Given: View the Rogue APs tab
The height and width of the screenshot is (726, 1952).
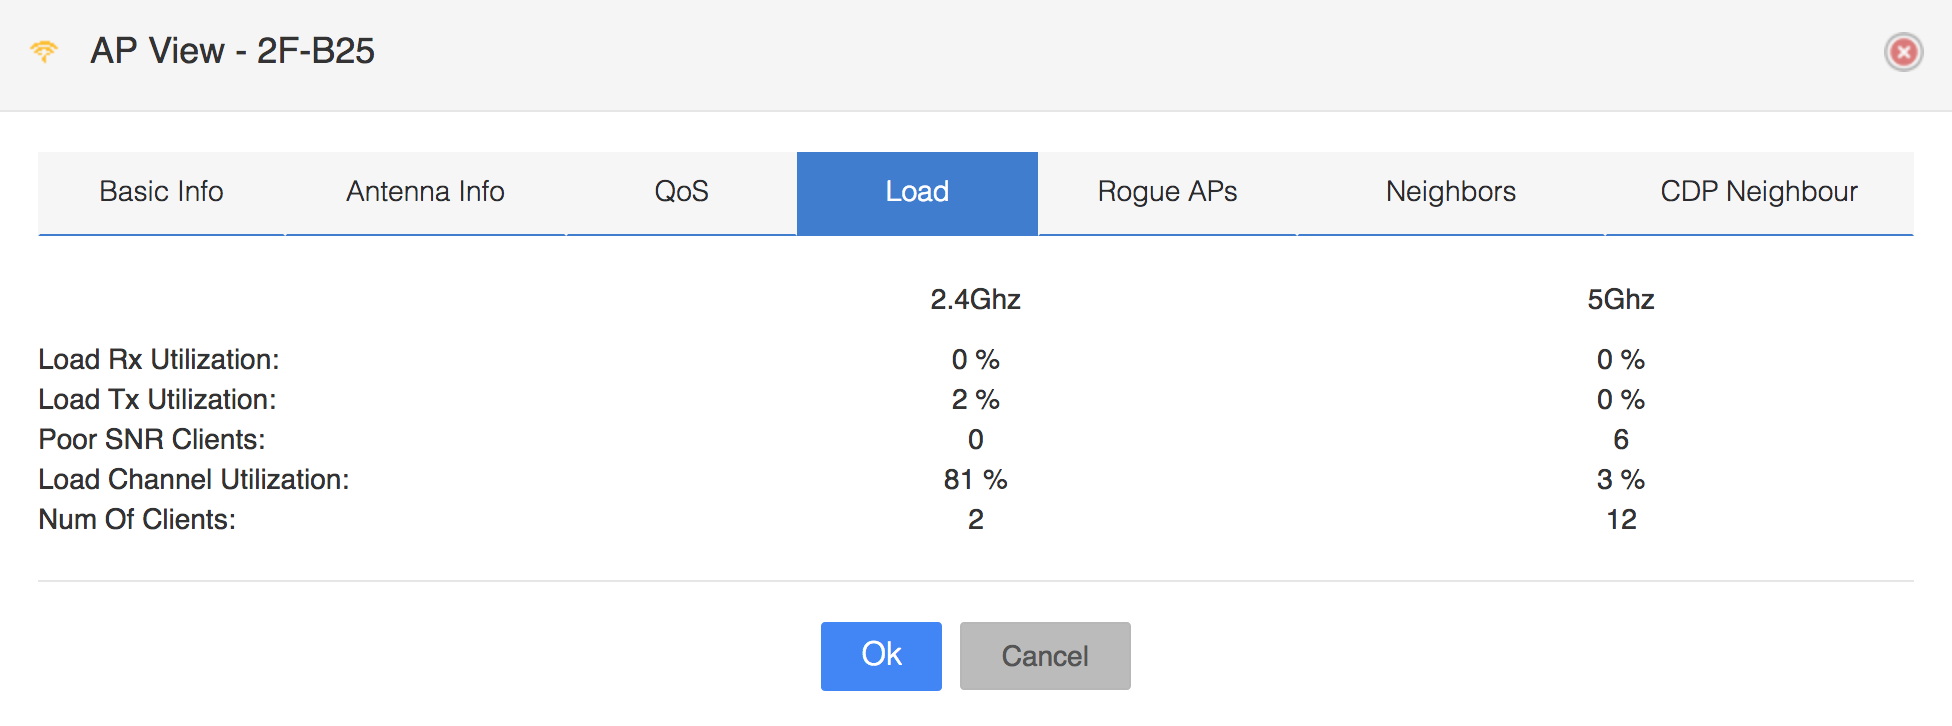Looking at the screenshot, I should click(x=1168, y=192).
